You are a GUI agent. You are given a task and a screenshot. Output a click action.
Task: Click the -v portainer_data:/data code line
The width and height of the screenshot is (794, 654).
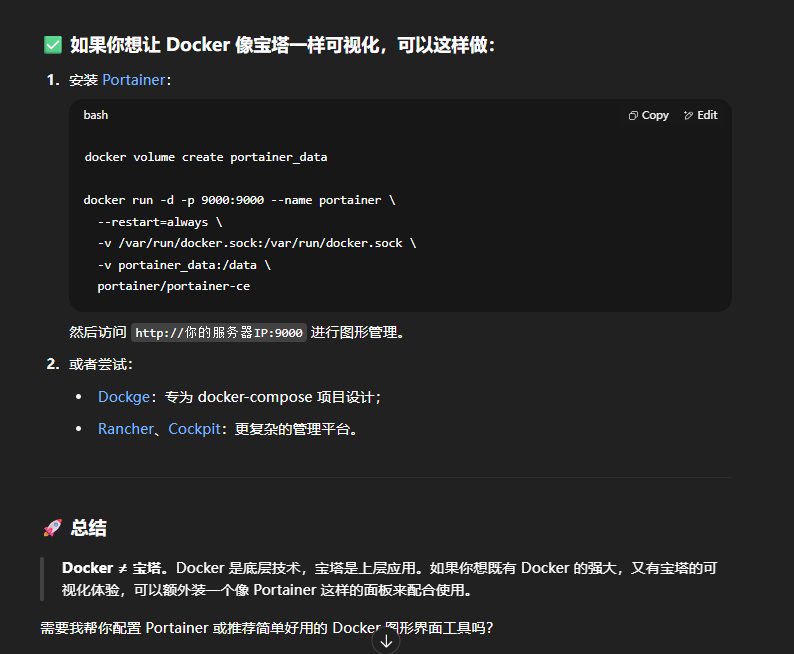[183, 265]
